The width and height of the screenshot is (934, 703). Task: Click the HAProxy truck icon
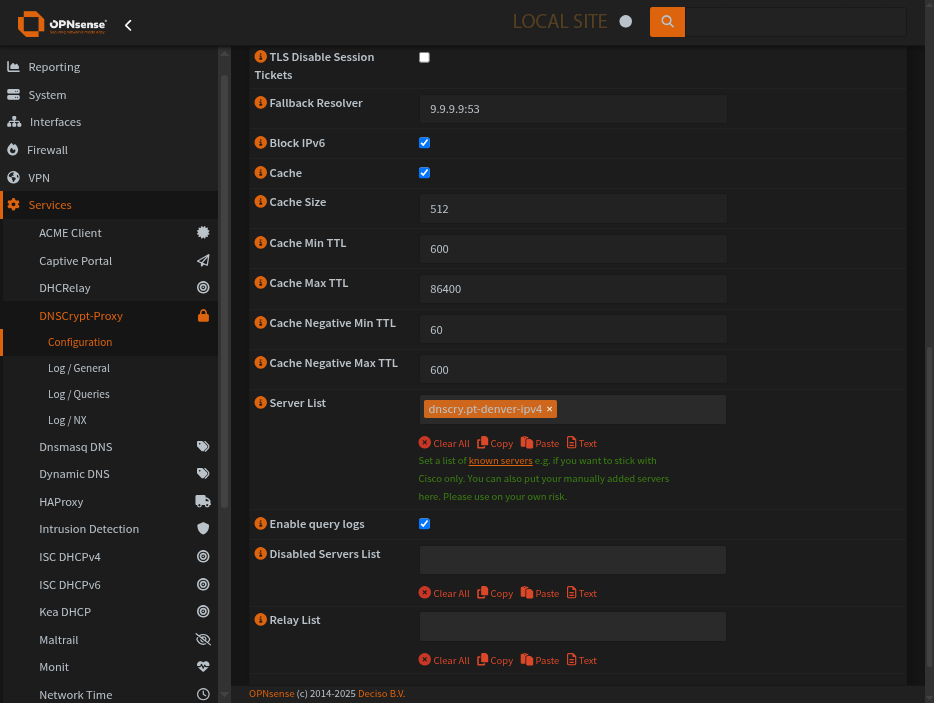coord(203,502)
